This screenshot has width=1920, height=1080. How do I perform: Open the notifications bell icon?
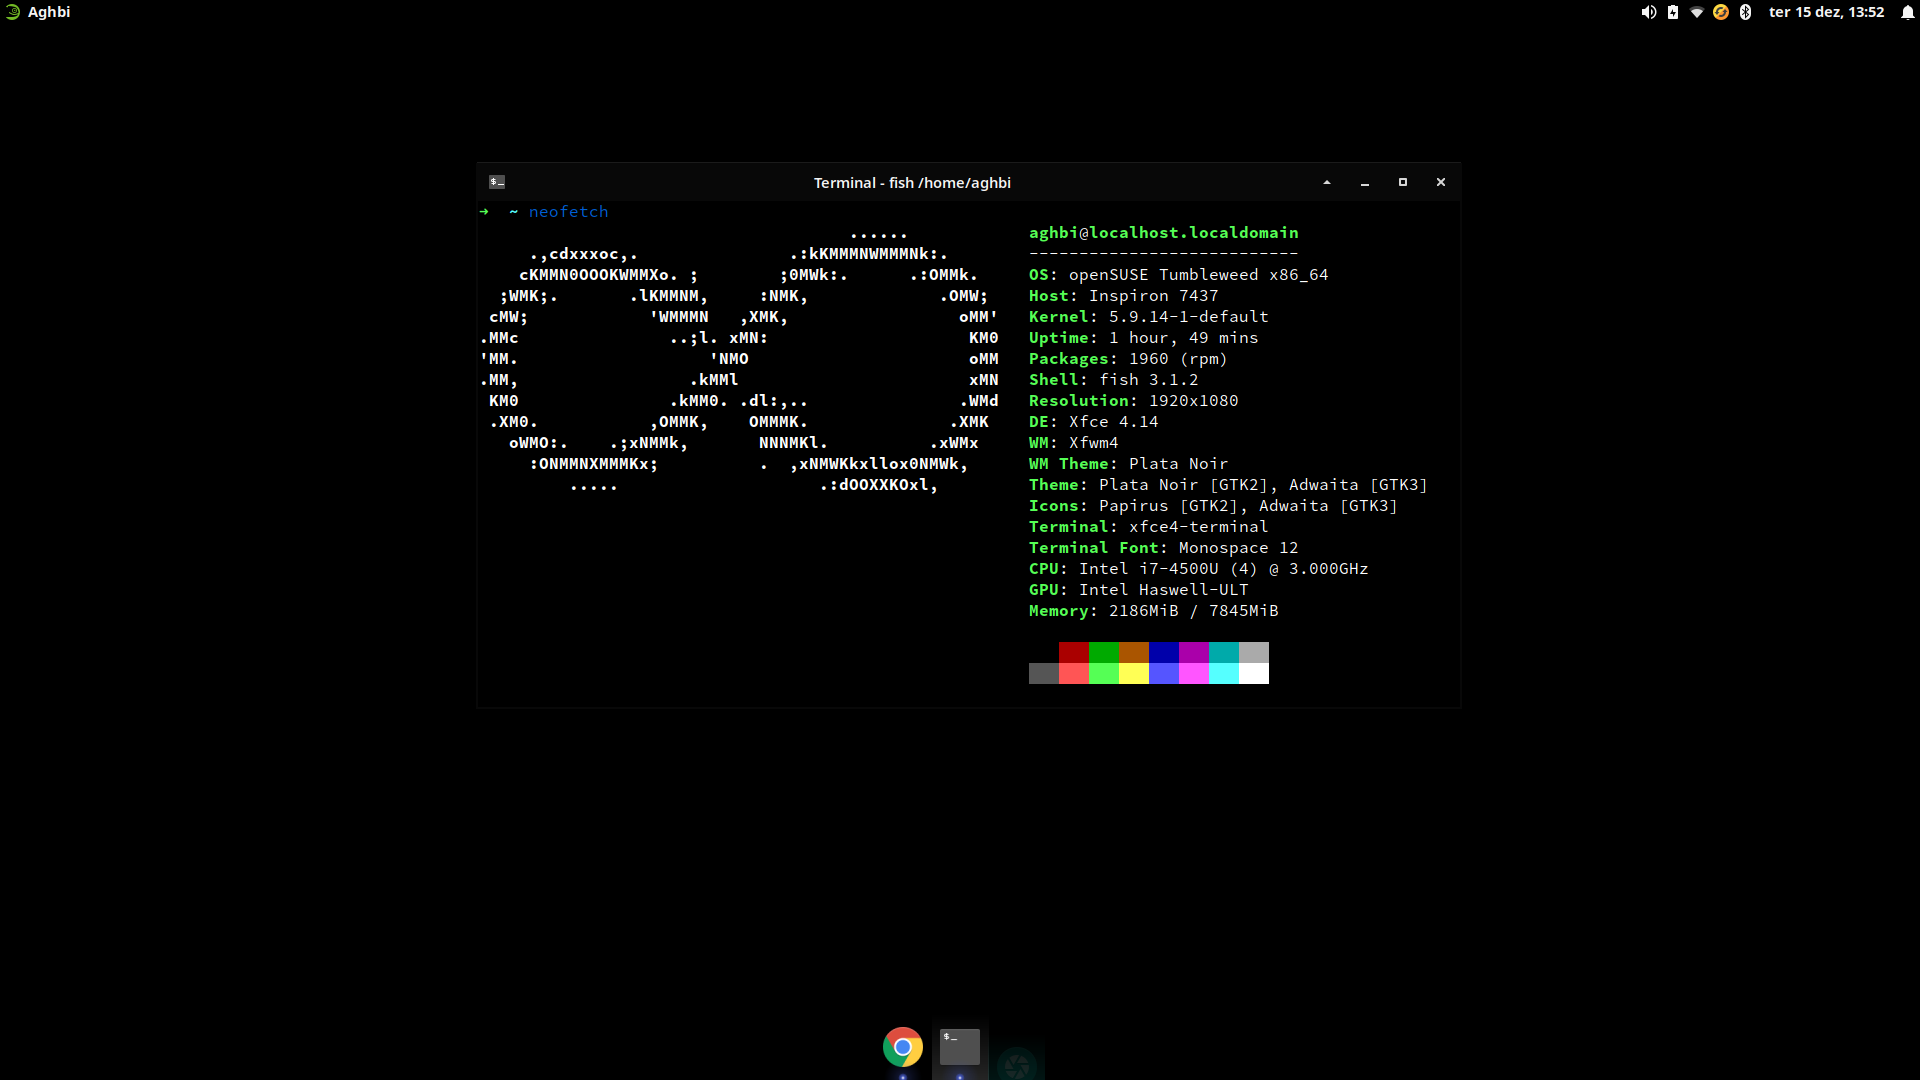pos(1907,12)
